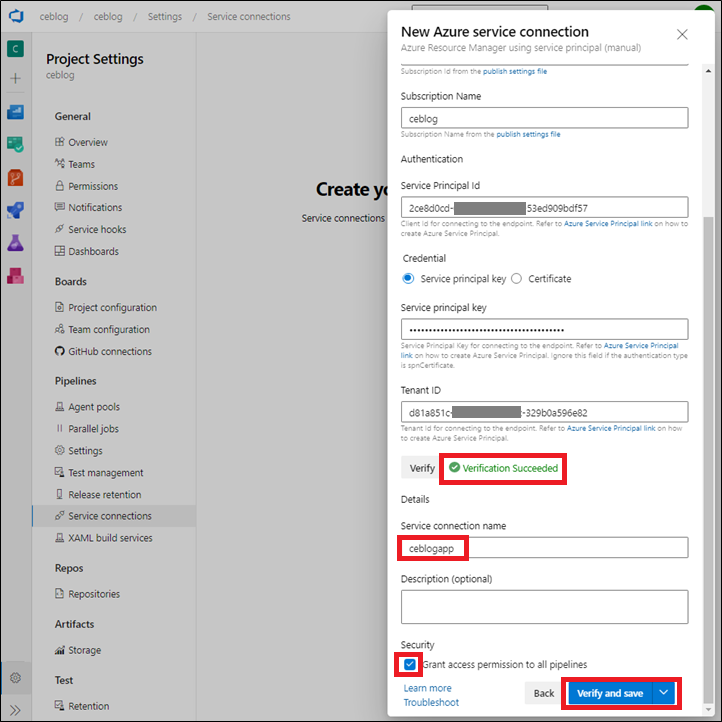Viewport: 722px width, 722px height.
Task: Open Permissions settings
Action: (93, 186)
